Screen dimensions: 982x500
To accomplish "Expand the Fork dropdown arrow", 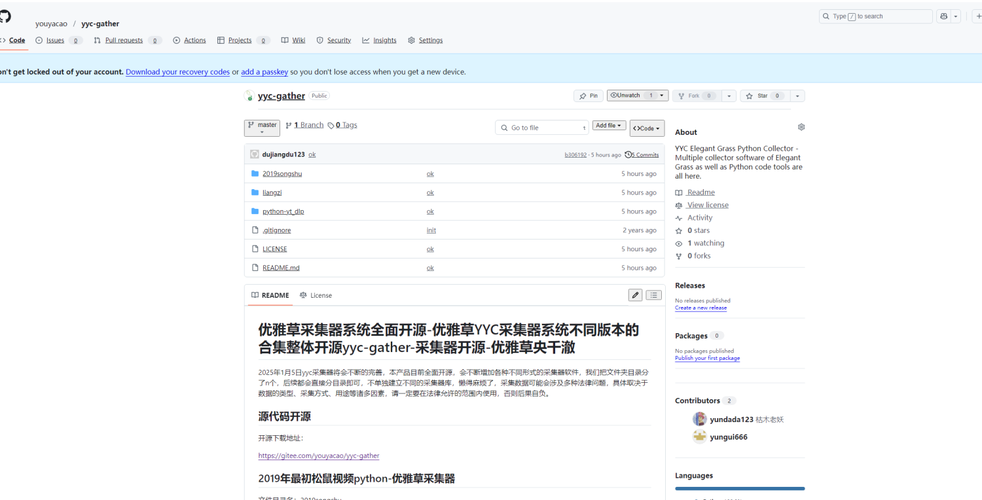I will click(x=729, y=96).
